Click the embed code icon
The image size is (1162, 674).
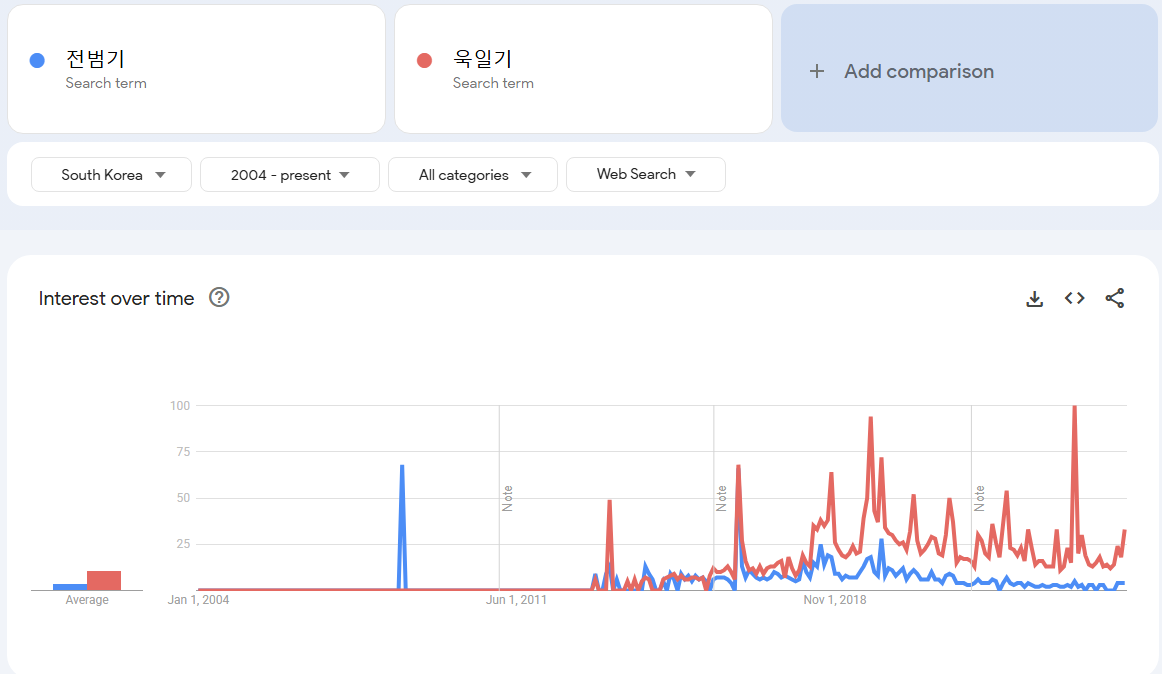click(x=1075, y=298)
